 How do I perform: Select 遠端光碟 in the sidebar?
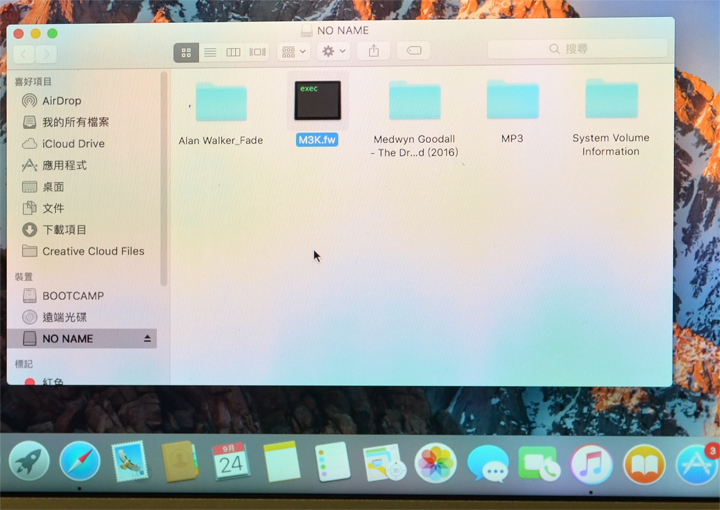point(54,317)
